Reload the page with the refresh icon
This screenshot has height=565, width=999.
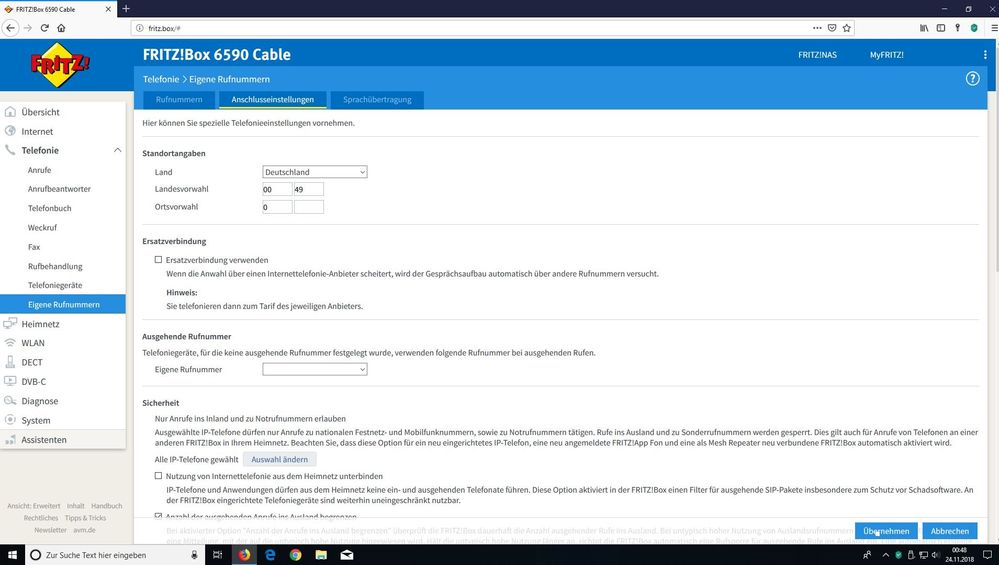click(x=45, y=28)
